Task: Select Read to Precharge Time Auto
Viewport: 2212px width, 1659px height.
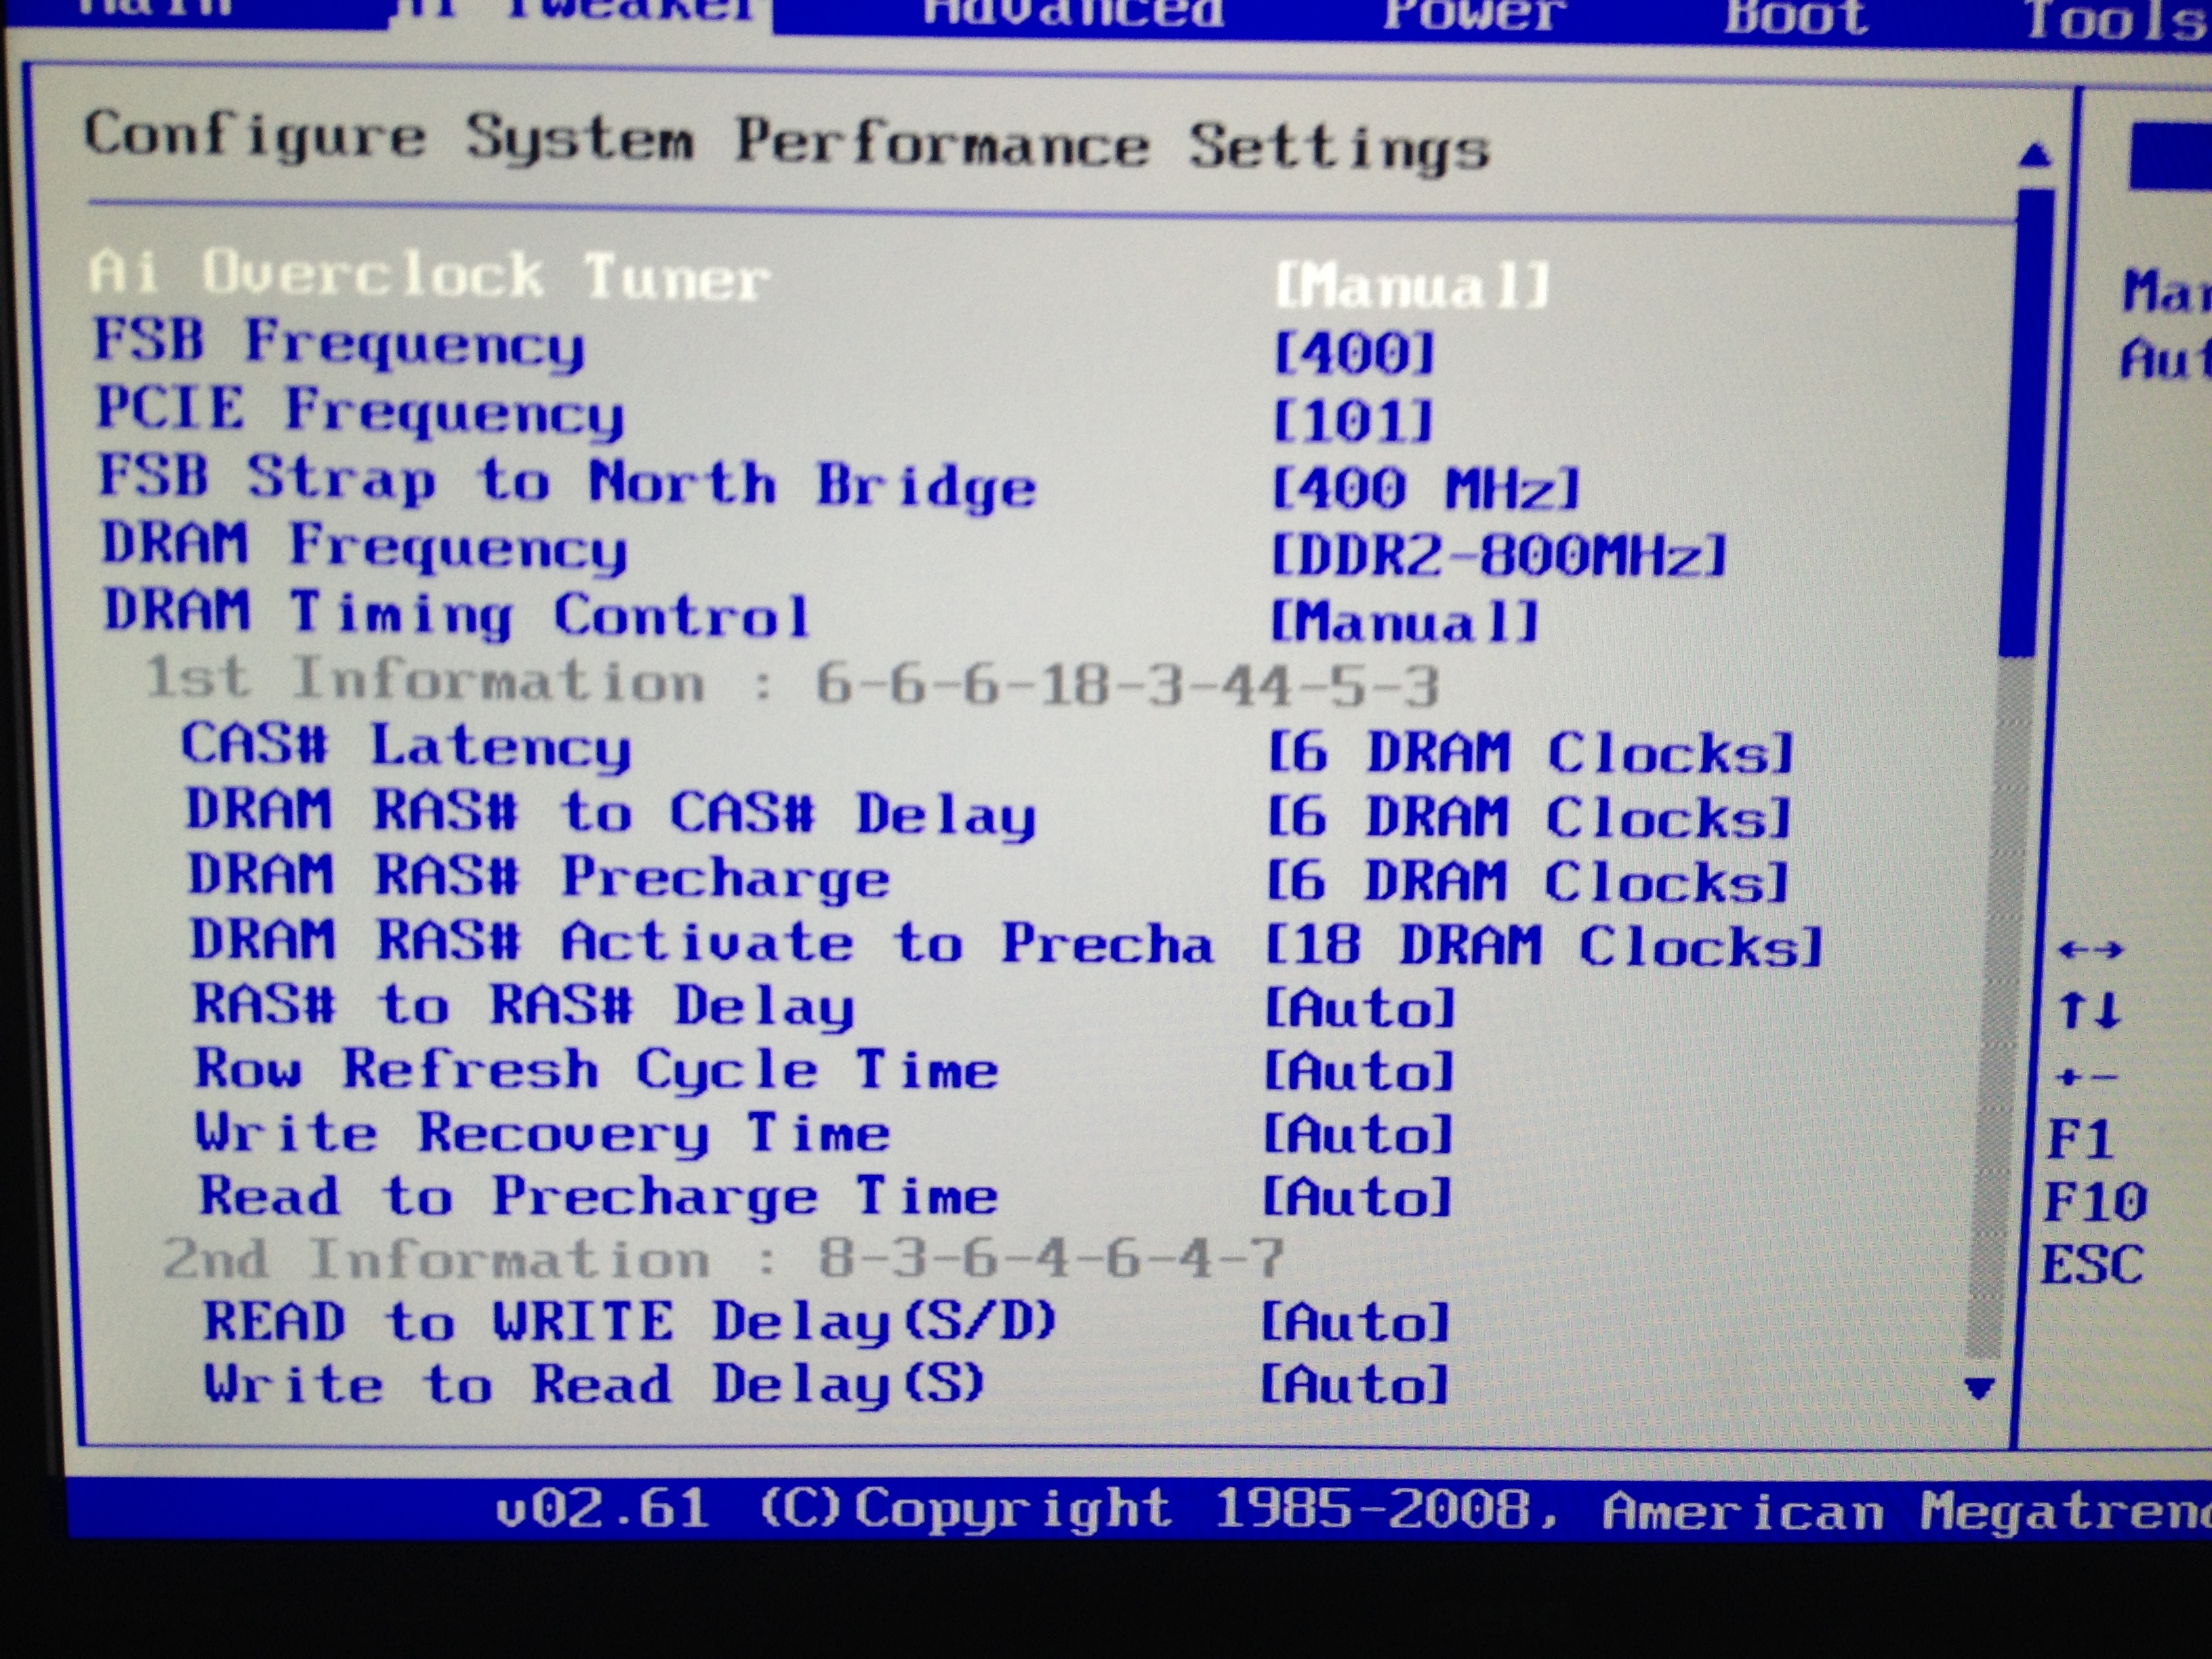Action: point(1355,1197)
